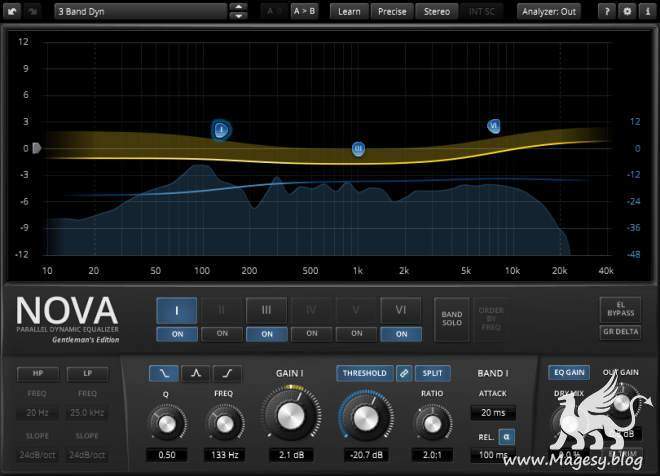Image resolution: width=660 pixels, height=476 pixels.
Task: Open the info icon
Action: coord(647,12)
